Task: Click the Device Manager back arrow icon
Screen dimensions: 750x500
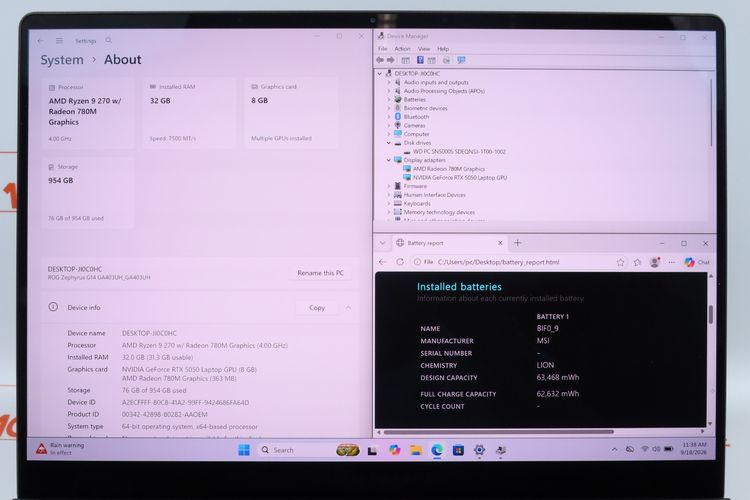Action: tap(380, 60)
